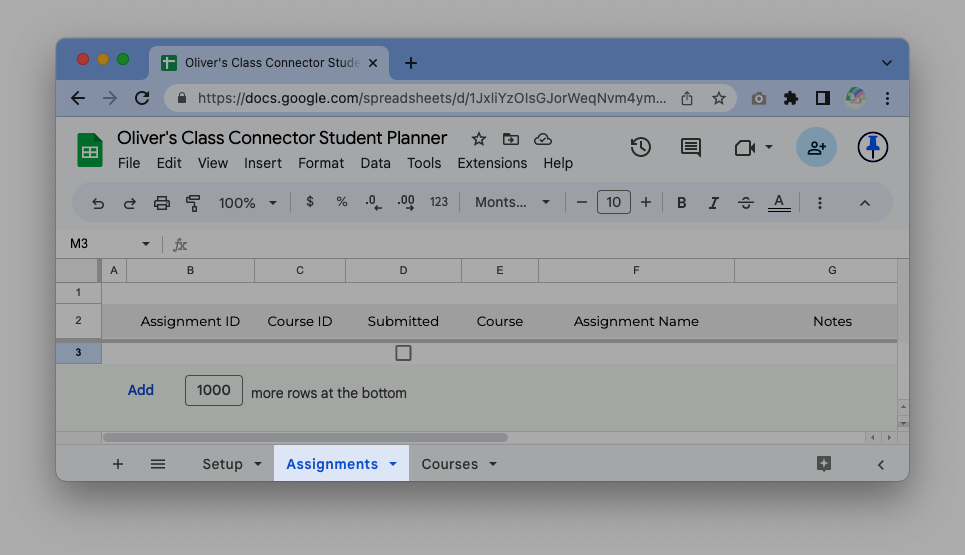965x555 pixels.
Task: Select column F header
Action: click(x=636, y=271)
